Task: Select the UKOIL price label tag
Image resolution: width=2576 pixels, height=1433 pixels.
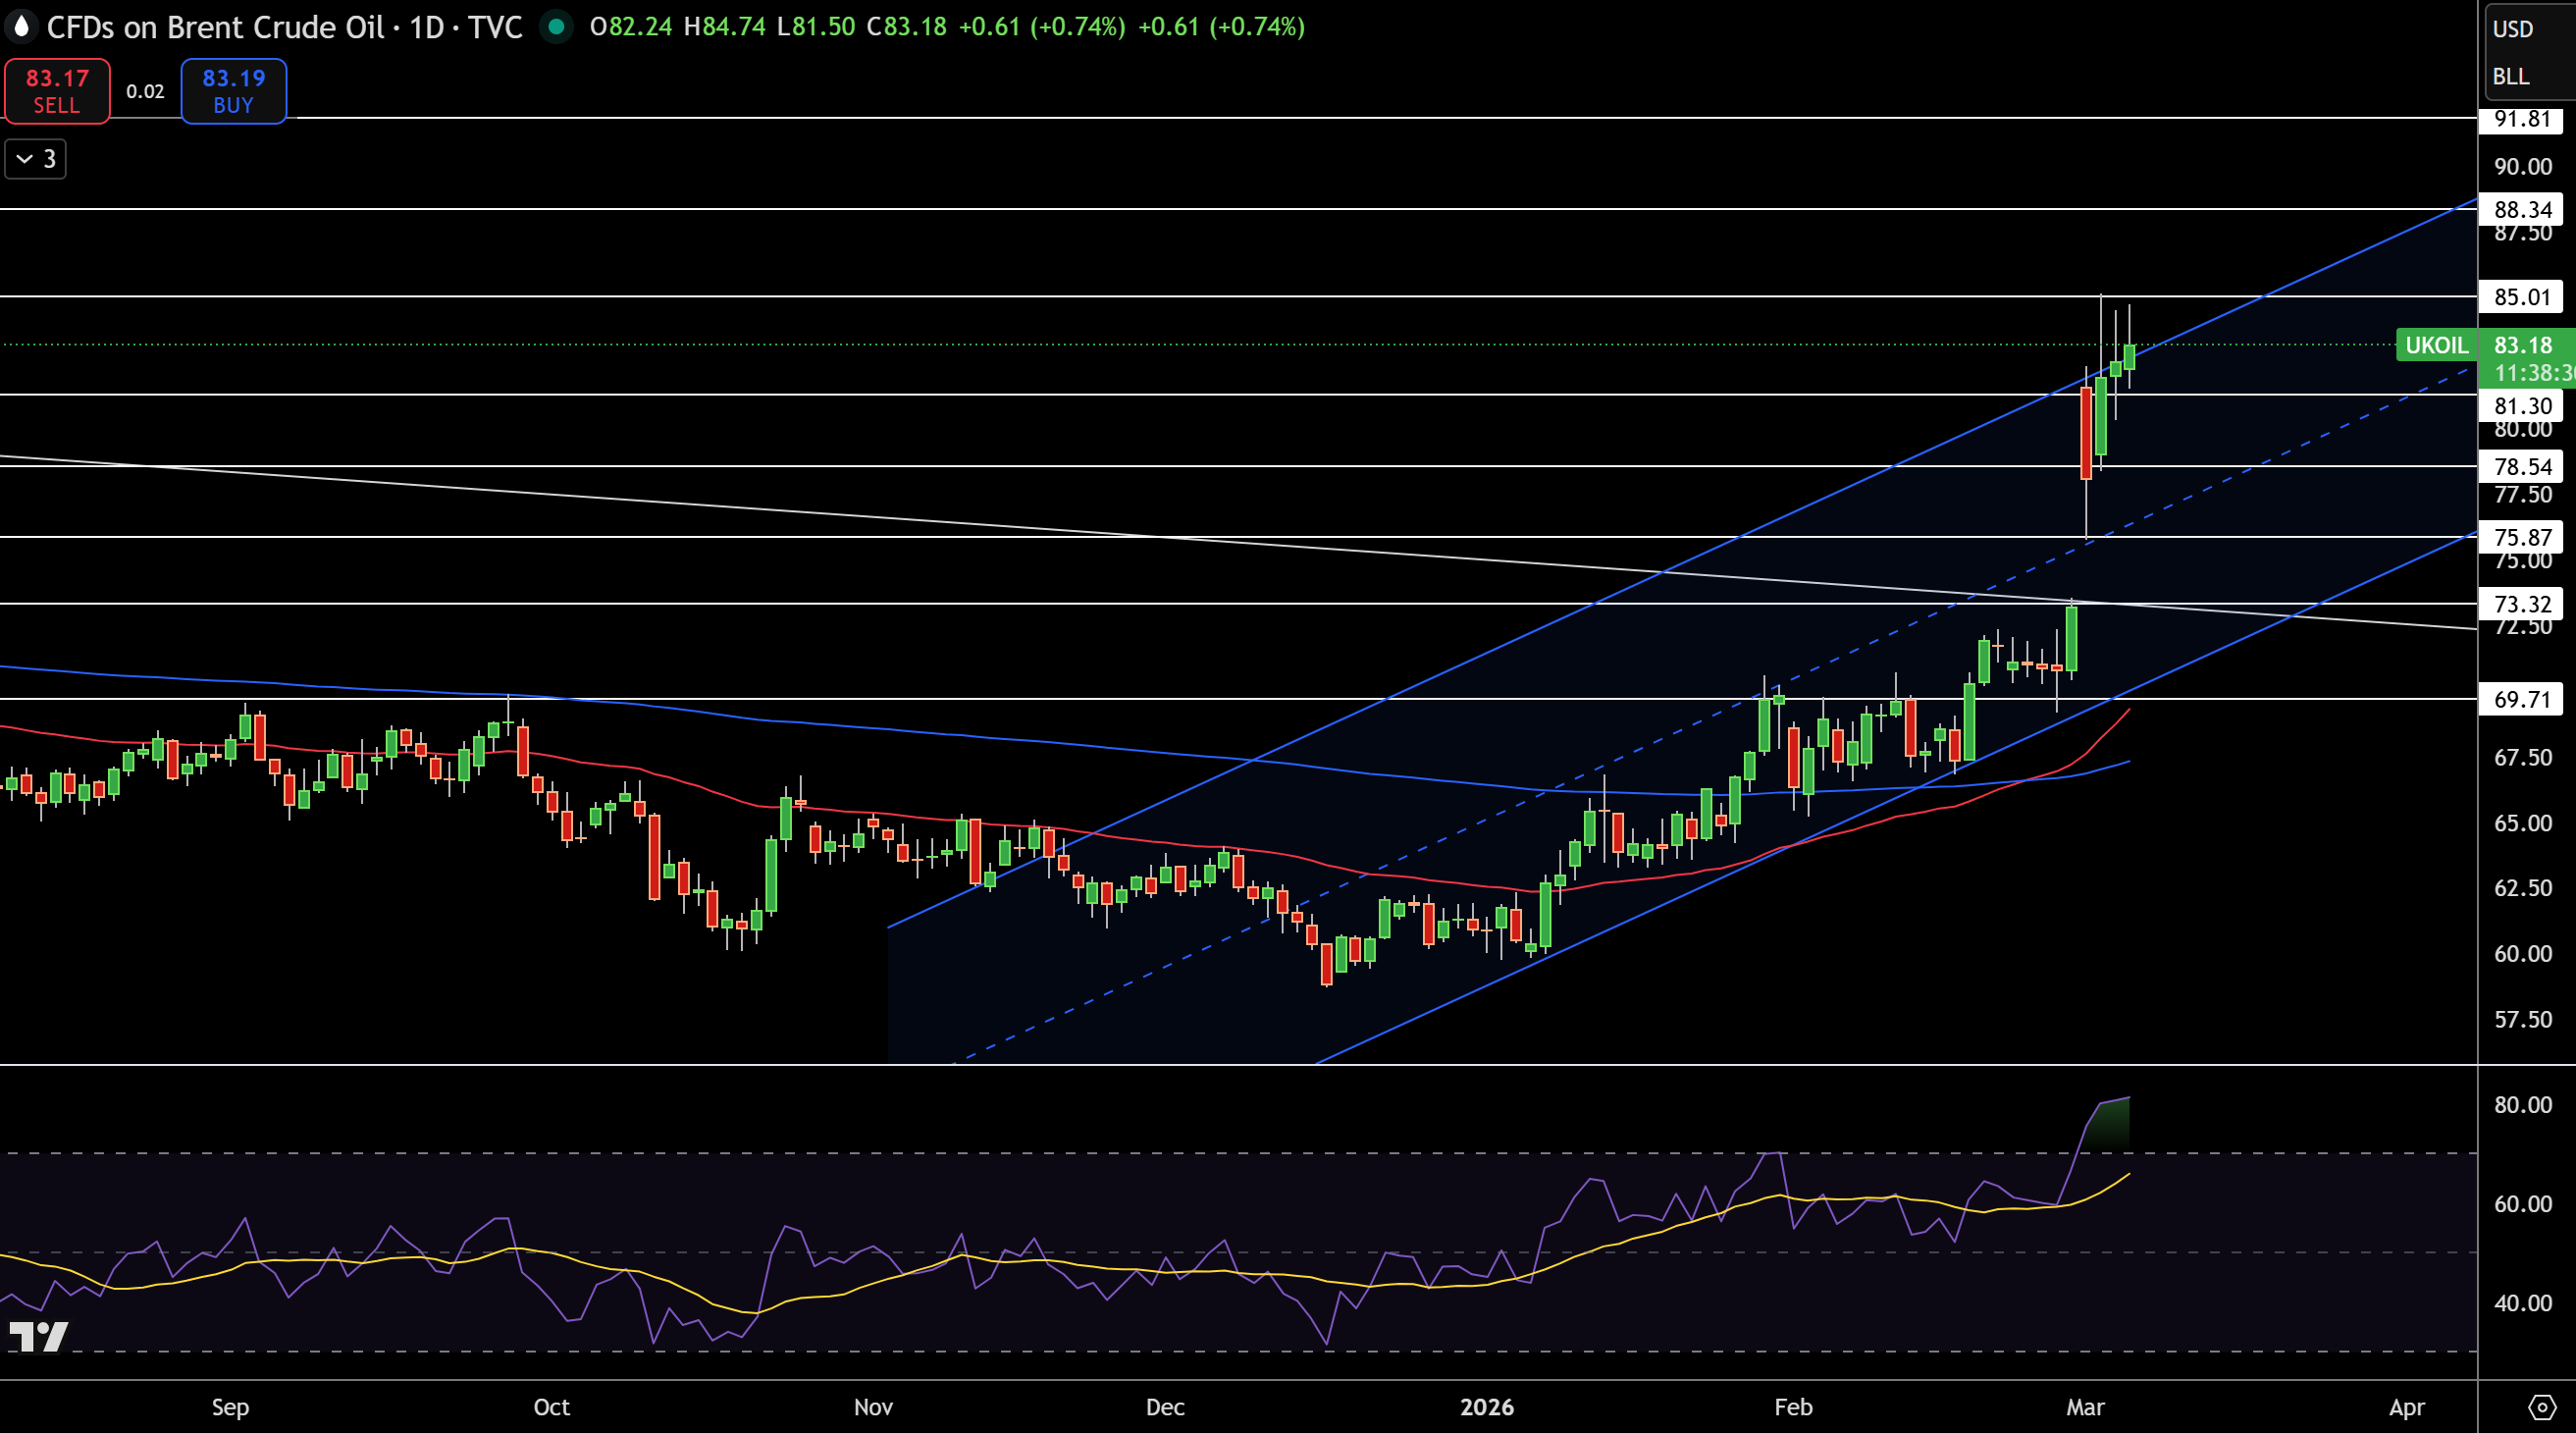Action: [2436, 345]
